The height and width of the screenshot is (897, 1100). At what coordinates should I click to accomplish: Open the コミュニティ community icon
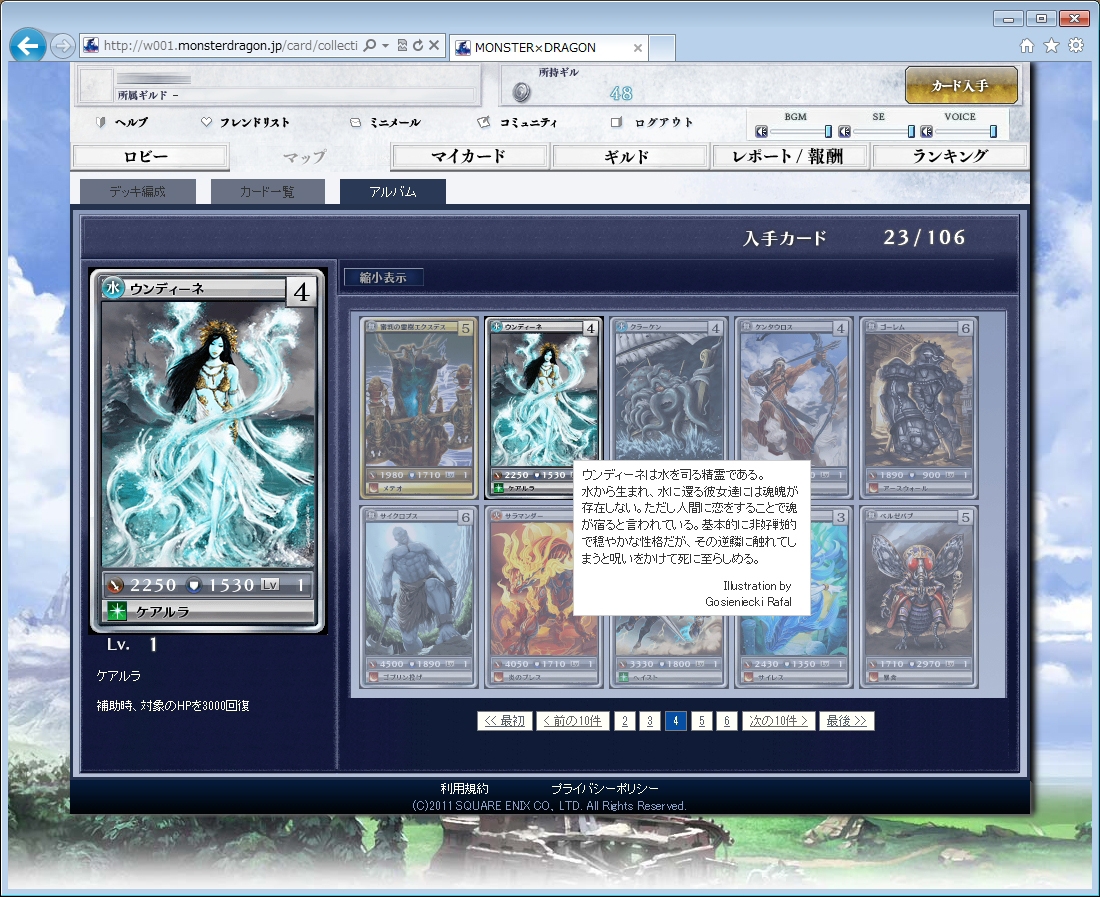coord(484,122)
